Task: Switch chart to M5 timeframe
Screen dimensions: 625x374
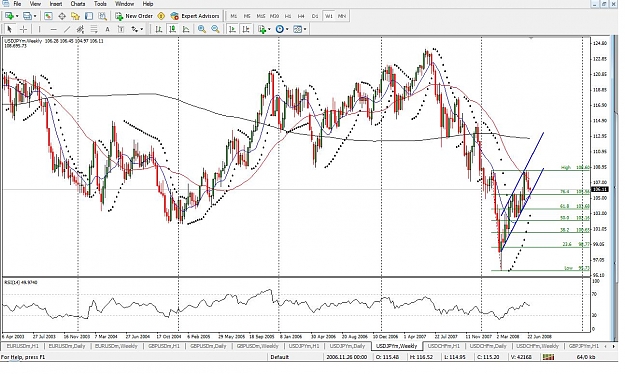Action: tap(247, 16)
